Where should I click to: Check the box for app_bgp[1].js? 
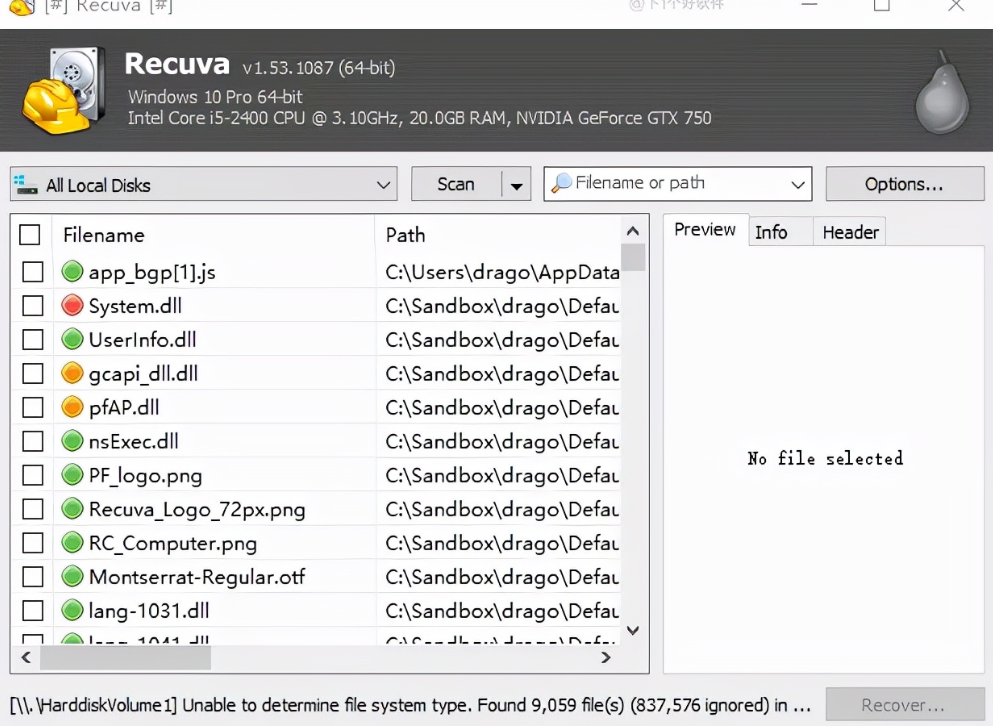pos(32,272)
